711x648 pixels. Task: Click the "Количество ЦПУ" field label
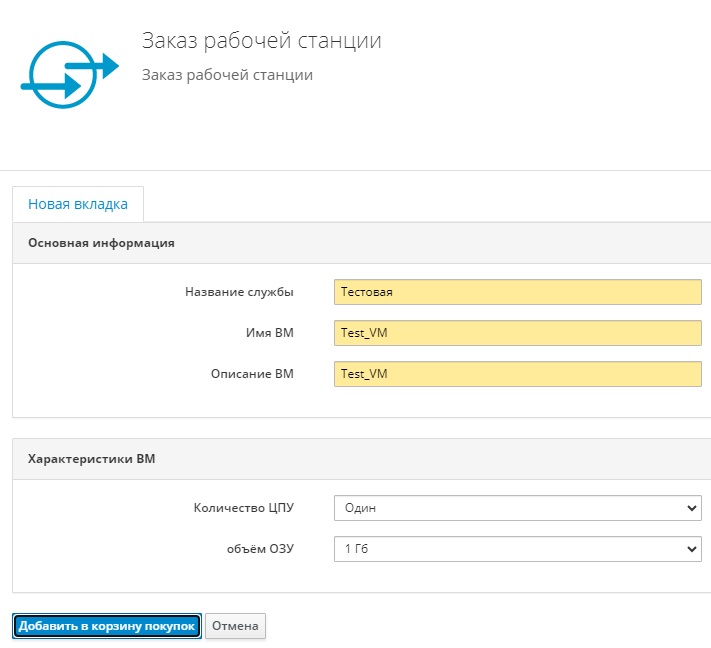pyautogui.click(x=243, y=509)
